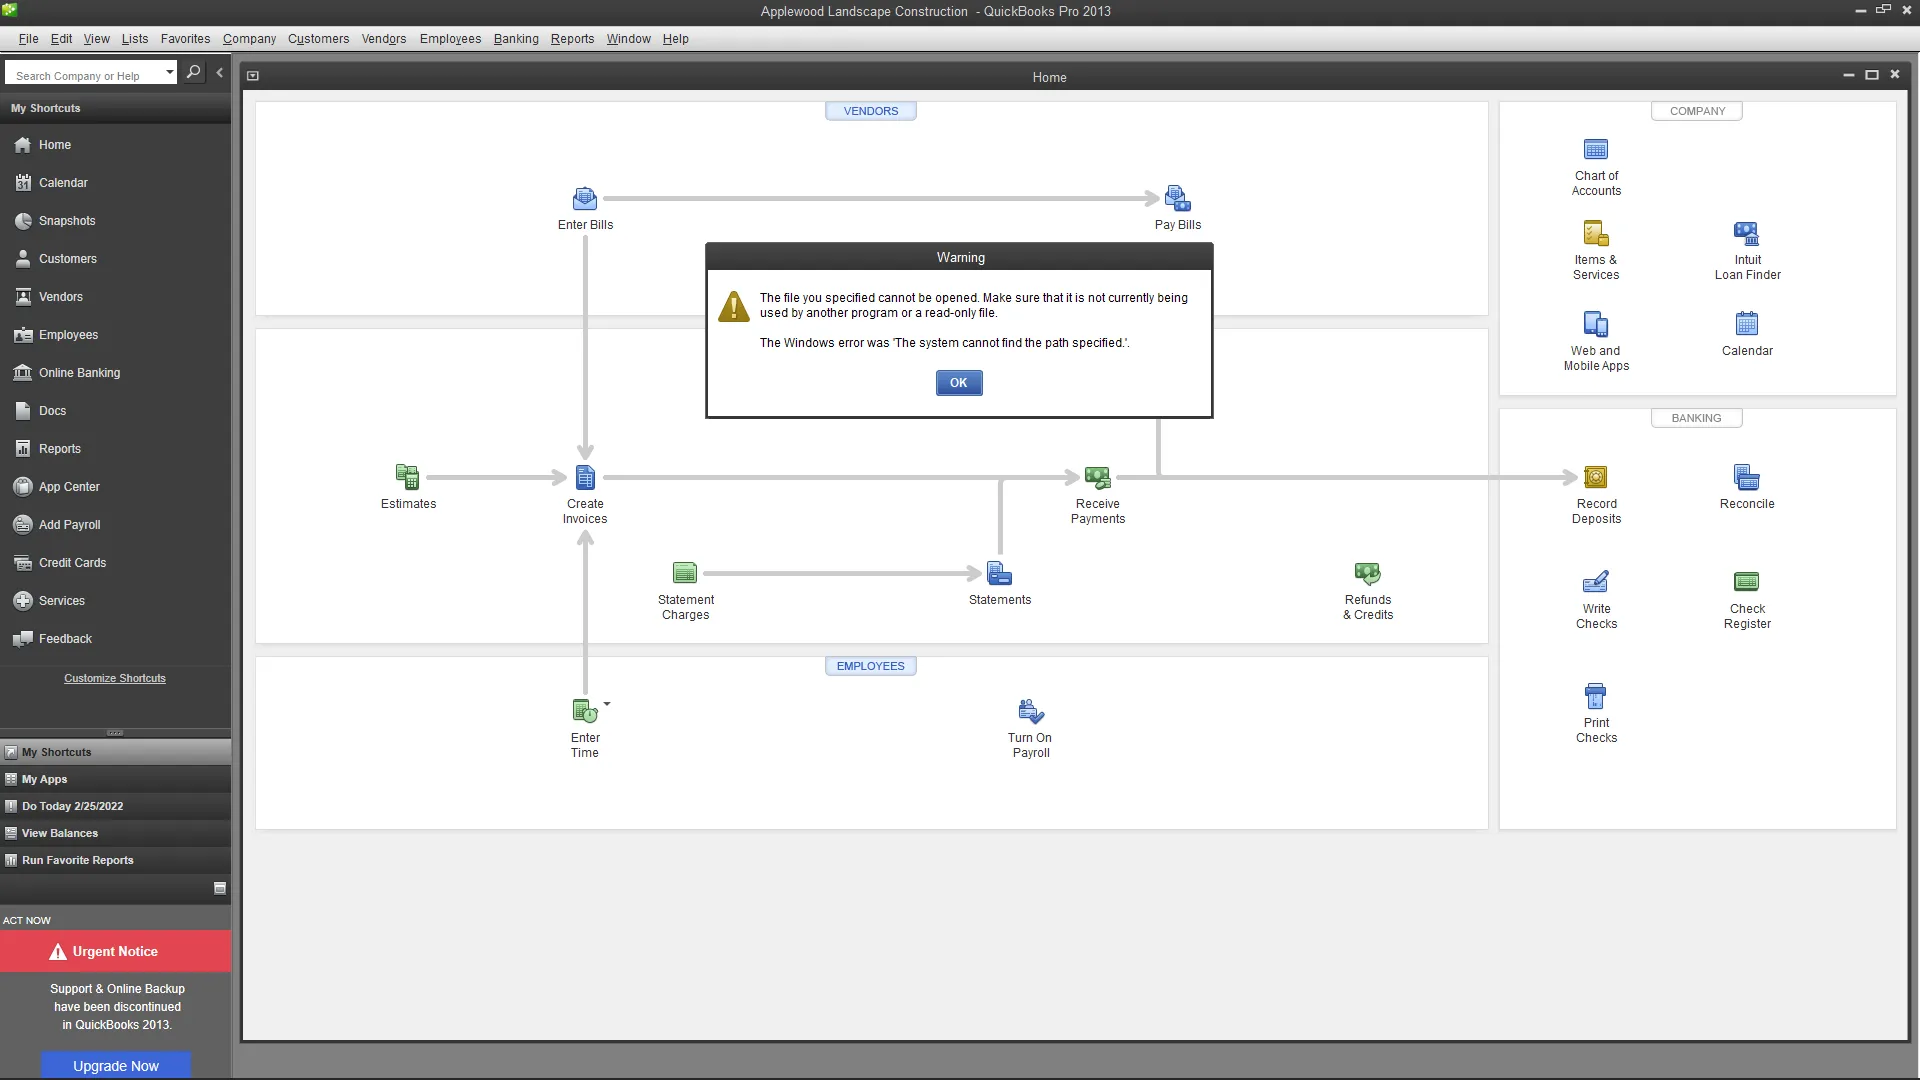Open Chart of Accounts icon
Image resolution: width=1920 pixels, height=1080 pixels.
1596,150
